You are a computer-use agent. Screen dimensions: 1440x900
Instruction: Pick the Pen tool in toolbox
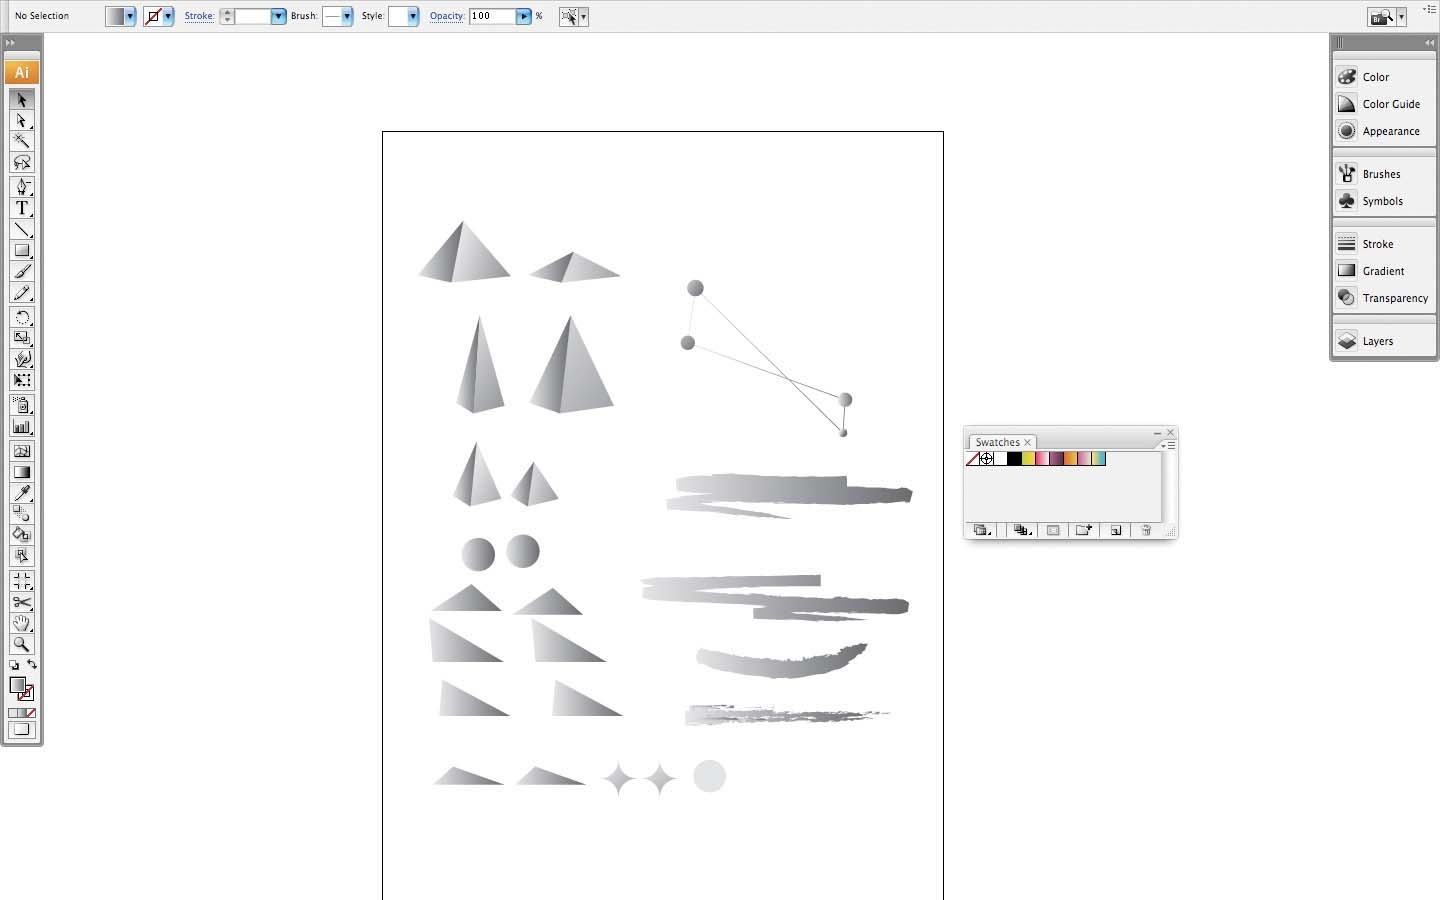click(x=21, y=186)
